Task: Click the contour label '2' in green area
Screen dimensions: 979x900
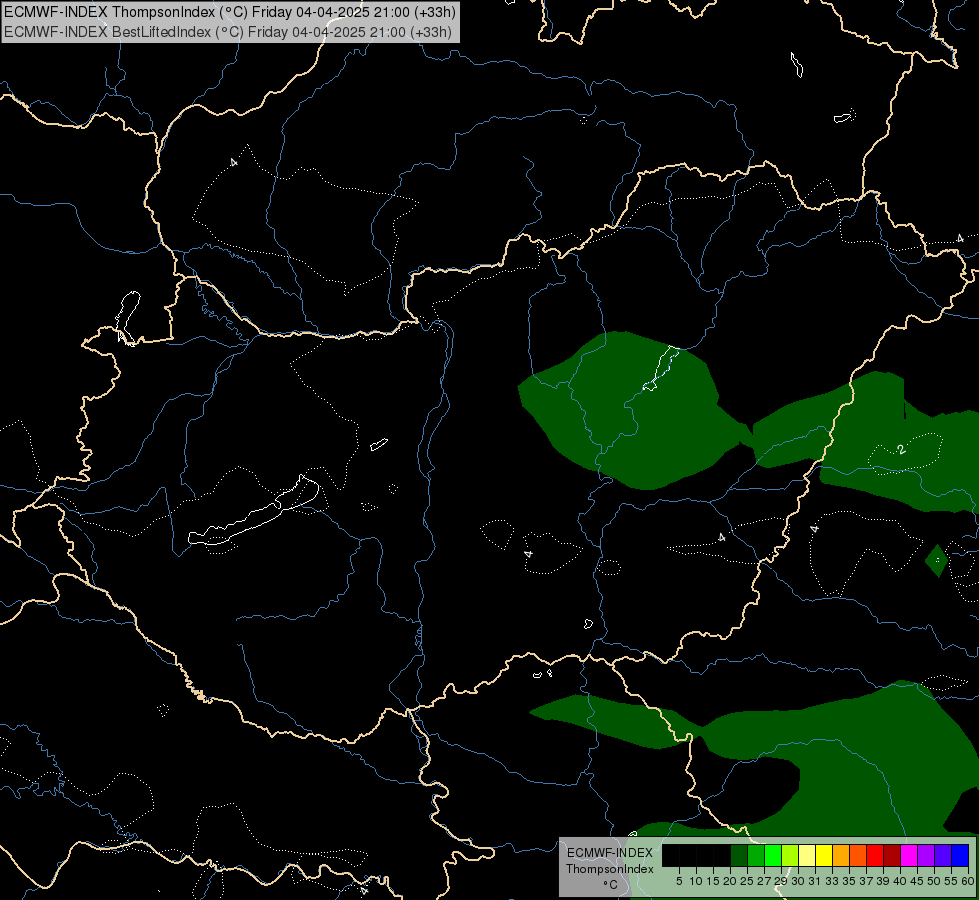Action: (x=900, y=449)
